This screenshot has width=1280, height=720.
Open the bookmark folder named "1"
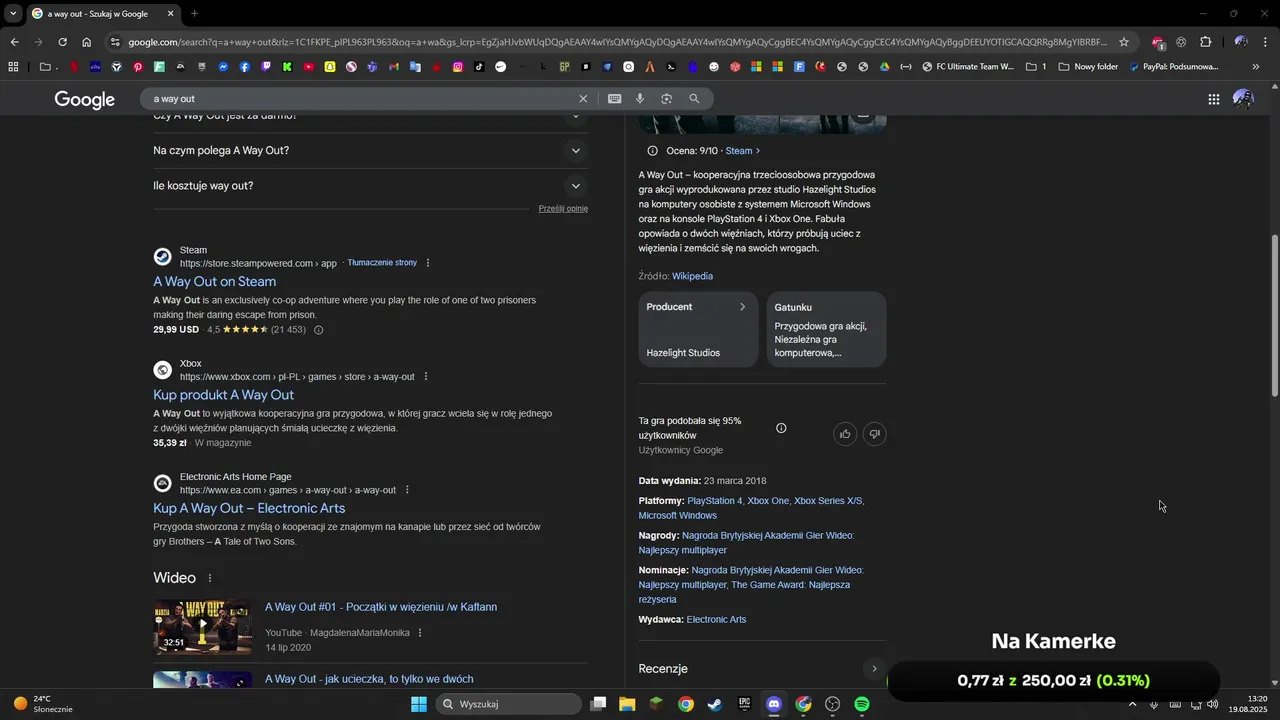[1036, 67]
